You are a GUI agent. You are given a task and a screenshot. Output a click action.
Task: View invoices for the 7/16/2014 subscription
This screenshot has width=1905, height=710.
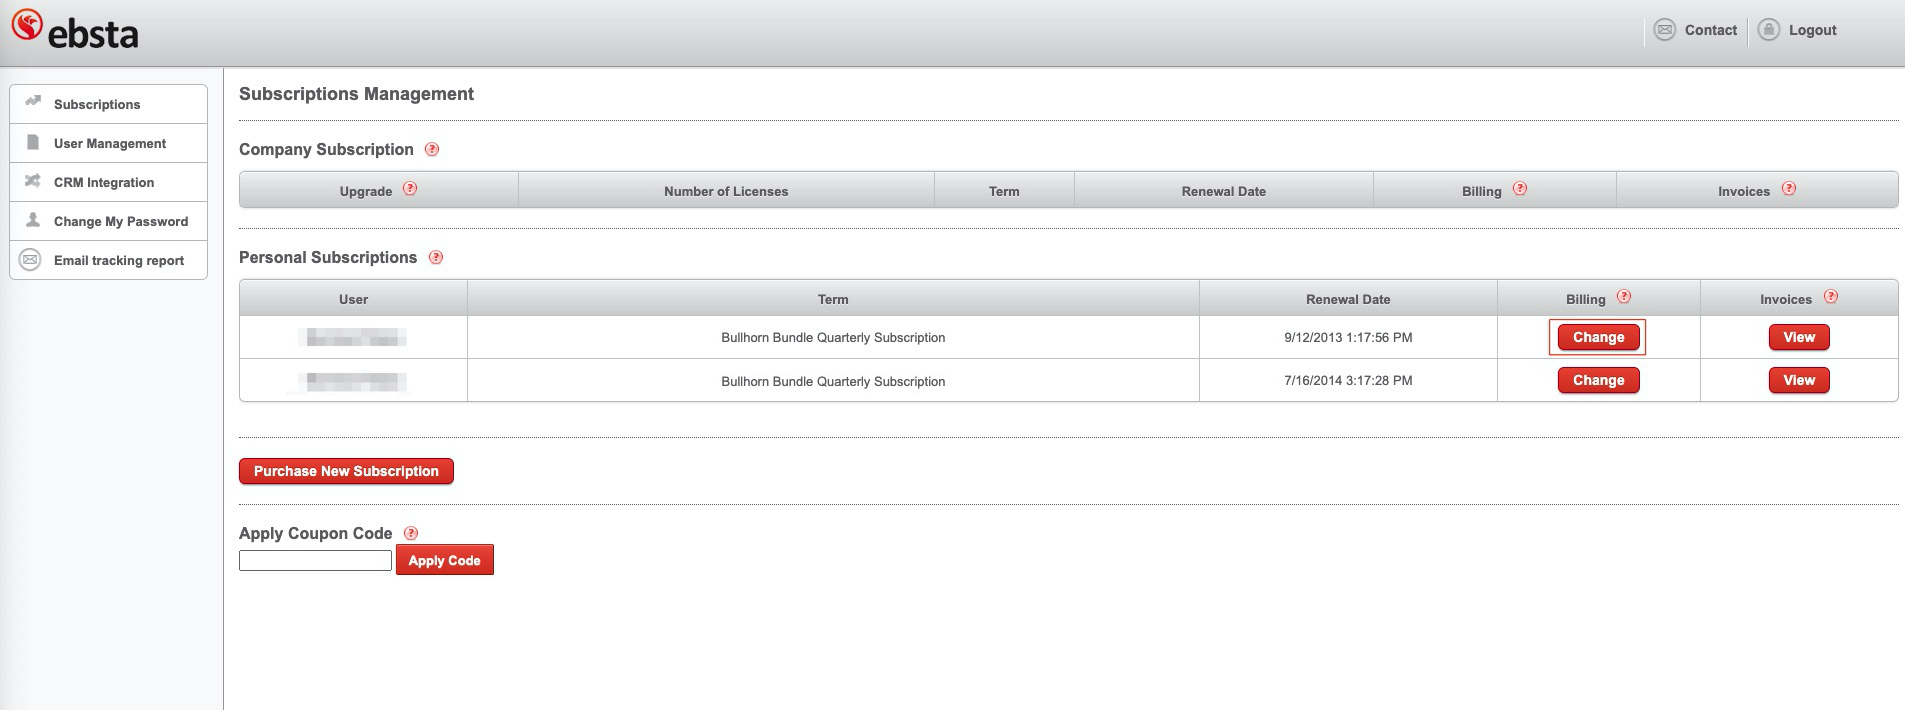pyautogui.click(x=1798, y=380)
